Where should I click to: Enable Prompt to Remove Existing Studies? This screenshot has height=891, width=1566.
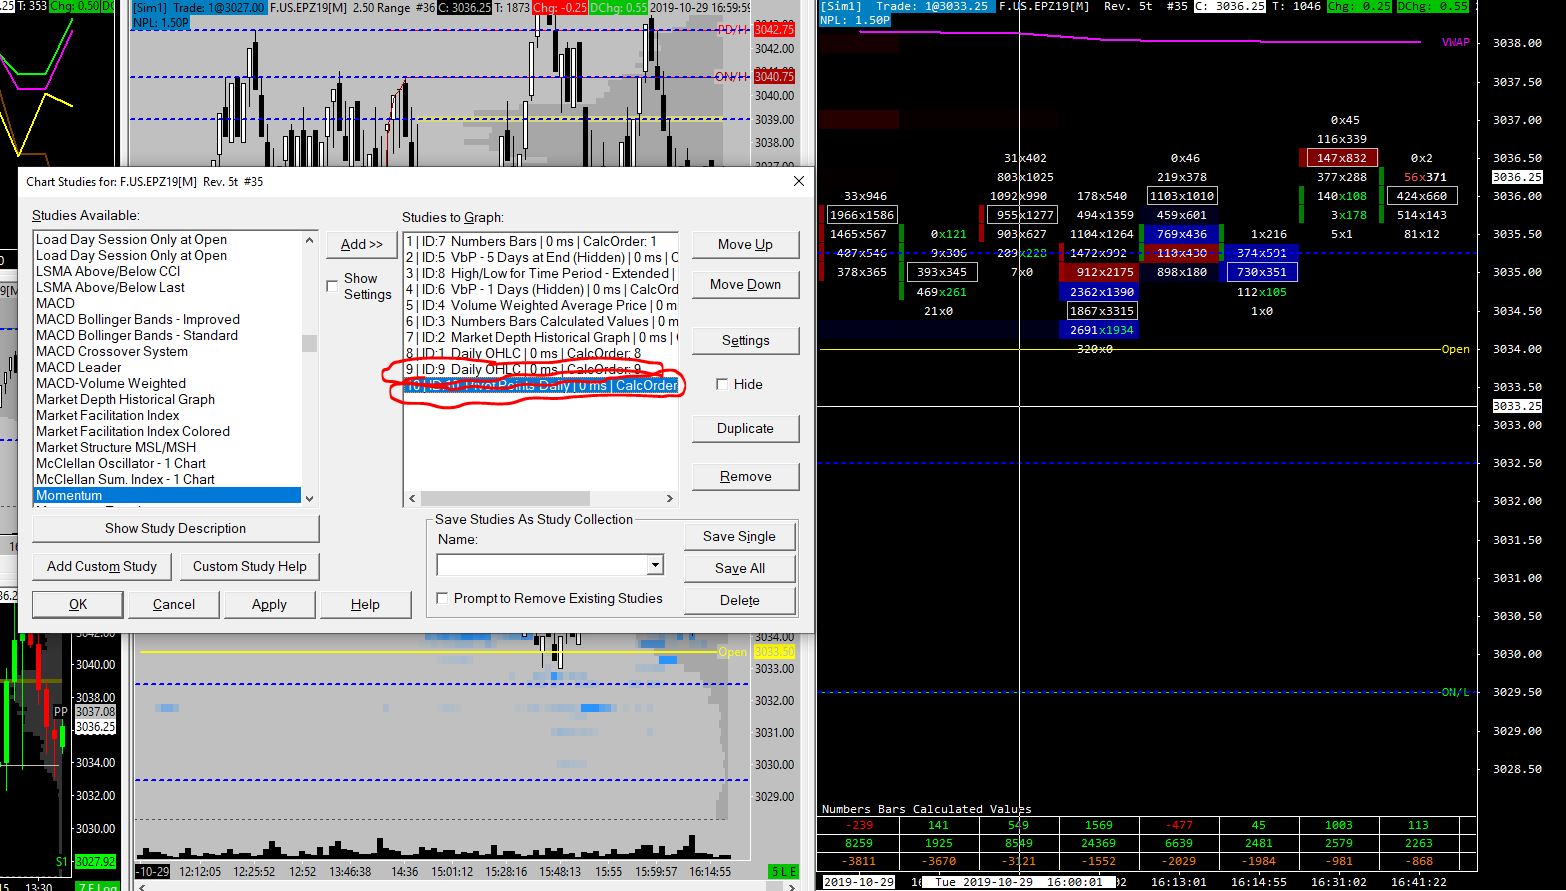442,598
